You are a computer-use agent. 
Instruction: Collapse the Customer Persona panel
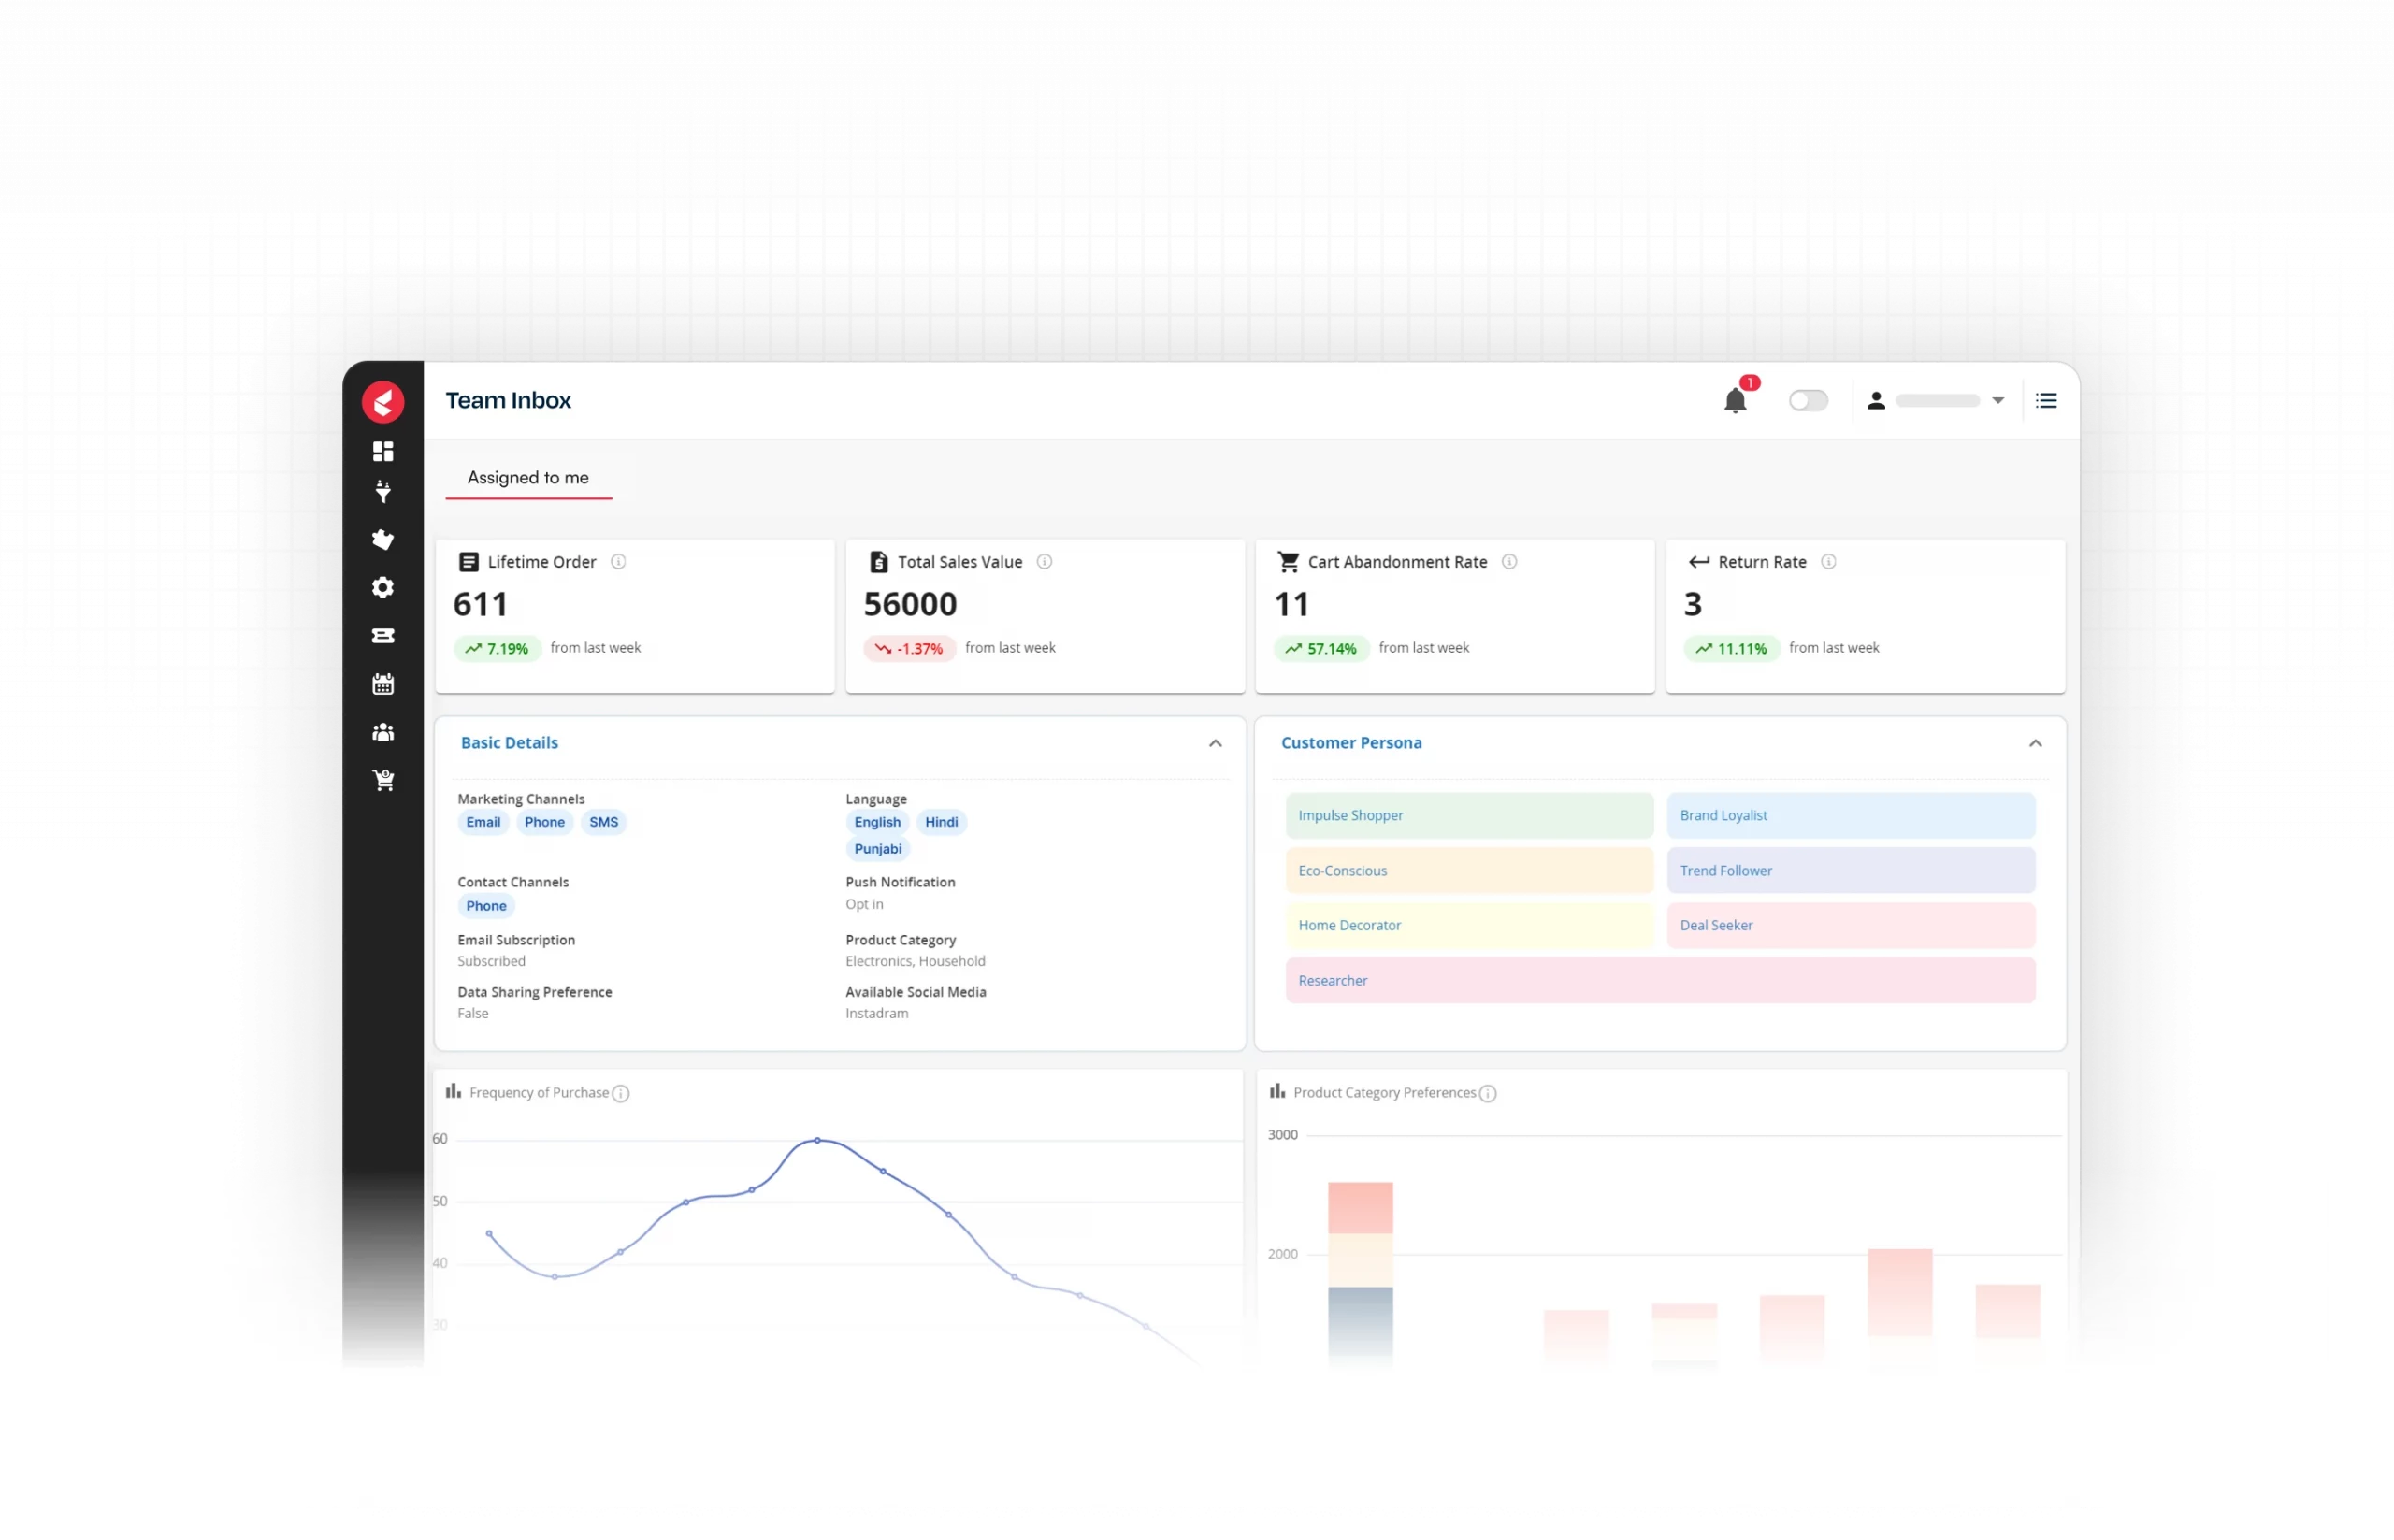point(2035,743)
